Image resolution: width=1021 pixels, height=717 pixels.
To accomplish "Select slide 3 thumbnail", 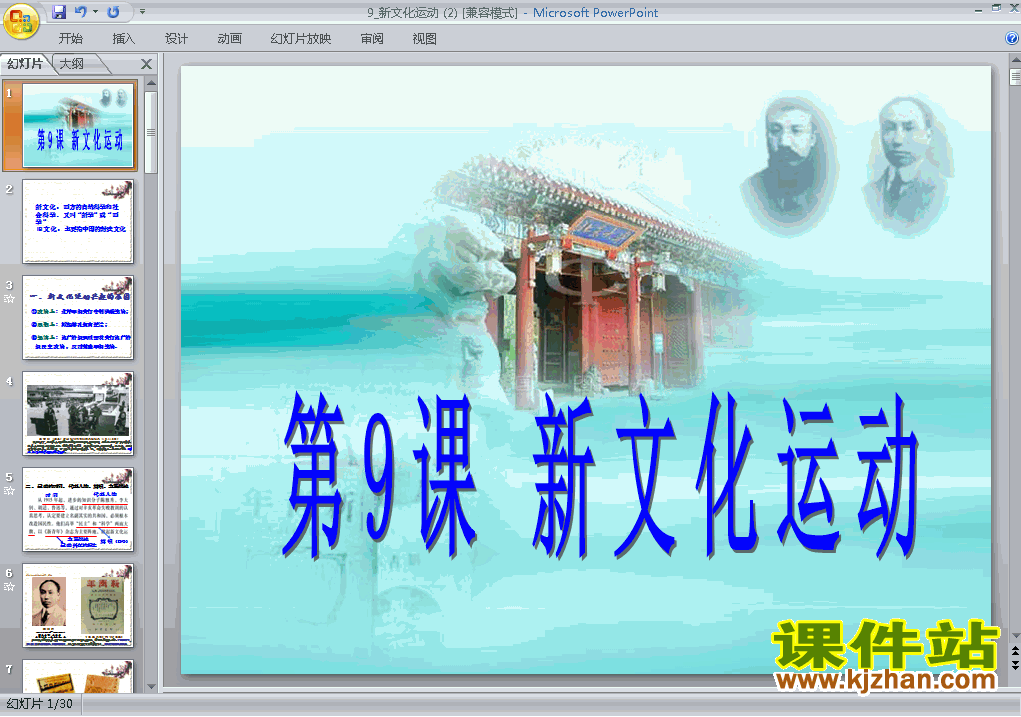I will 78,317.
